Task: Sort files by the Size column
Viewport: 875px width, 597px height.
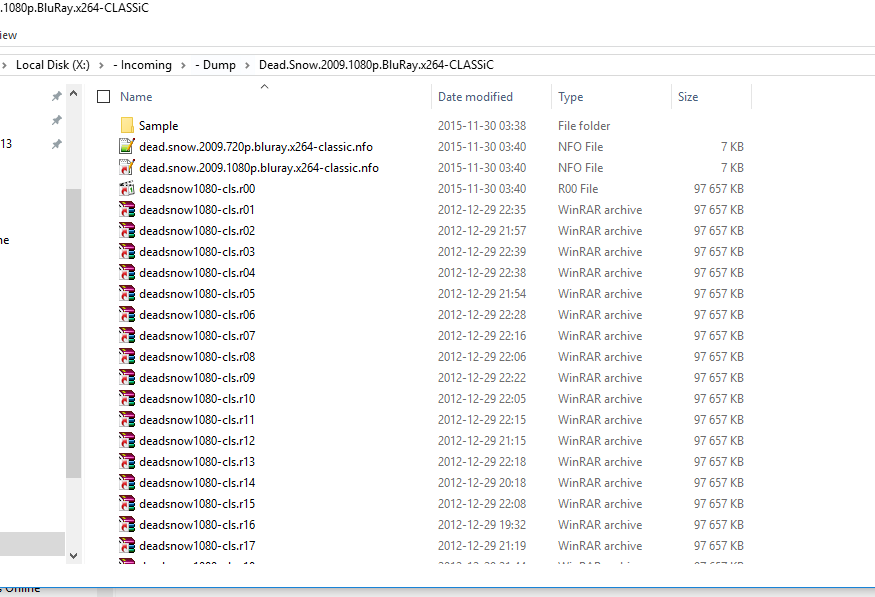Action: [x=688, y=97]
